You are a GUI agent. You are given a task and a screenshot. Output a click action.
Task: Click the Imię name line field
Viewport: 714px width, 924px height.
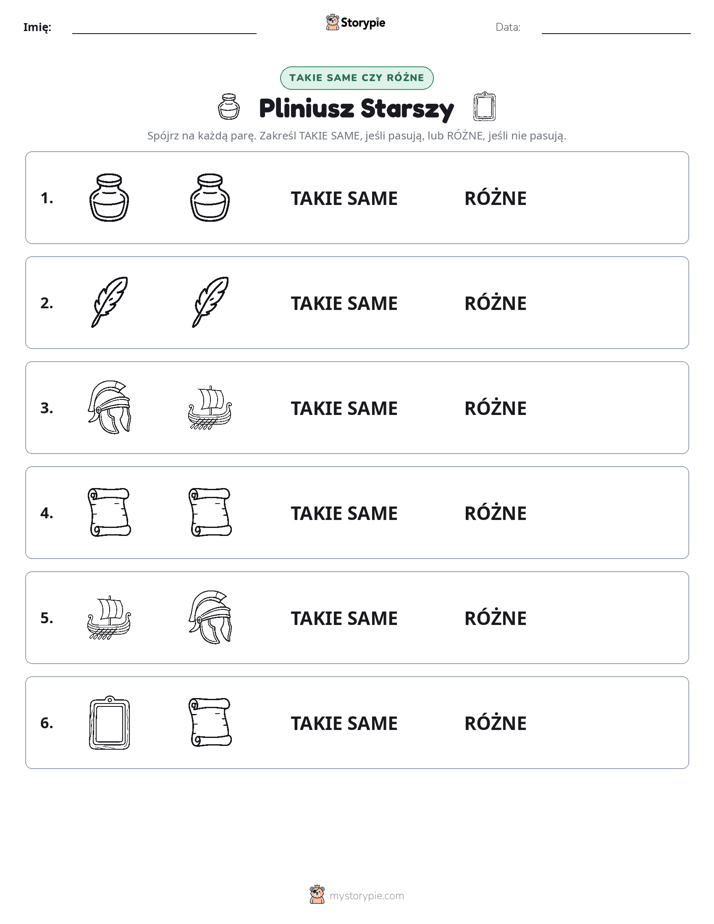(164, 27)
